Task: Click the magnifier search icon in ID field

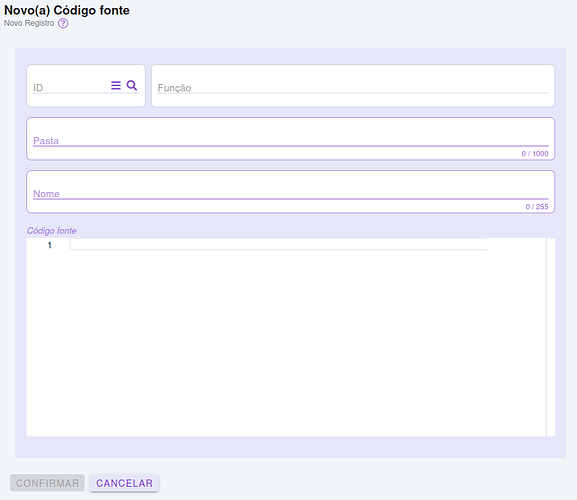Action: [x=132, y=85]
